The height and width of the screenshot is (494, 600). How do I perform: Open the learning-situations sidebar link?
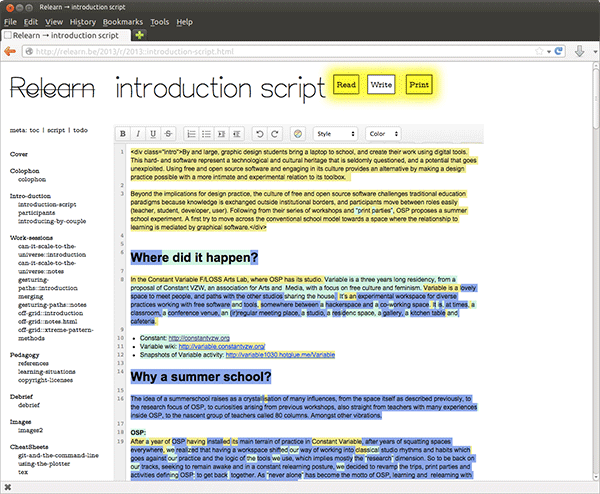click(x=47, y=372)
